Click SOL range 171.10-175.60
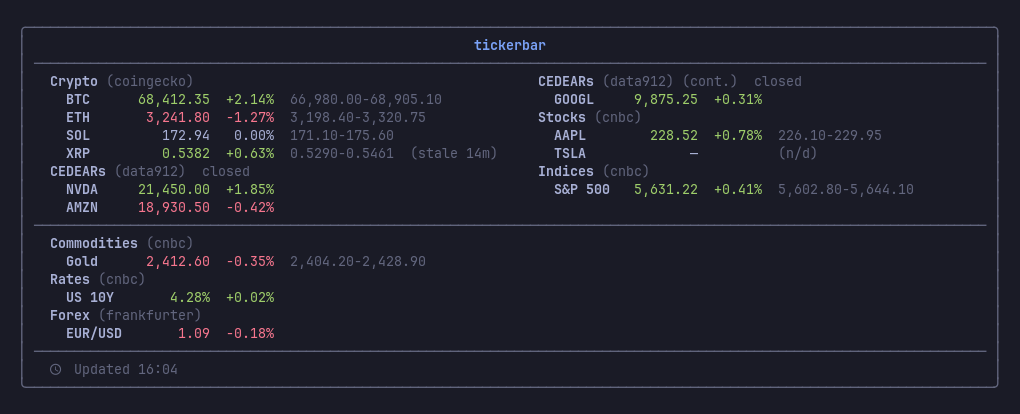Image resolution: width=1020 pixels, height=414 pixels. click(x=342, y=136)
